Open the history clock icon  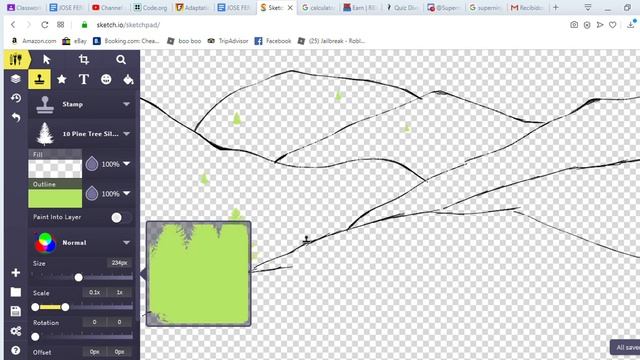[16, 98]
